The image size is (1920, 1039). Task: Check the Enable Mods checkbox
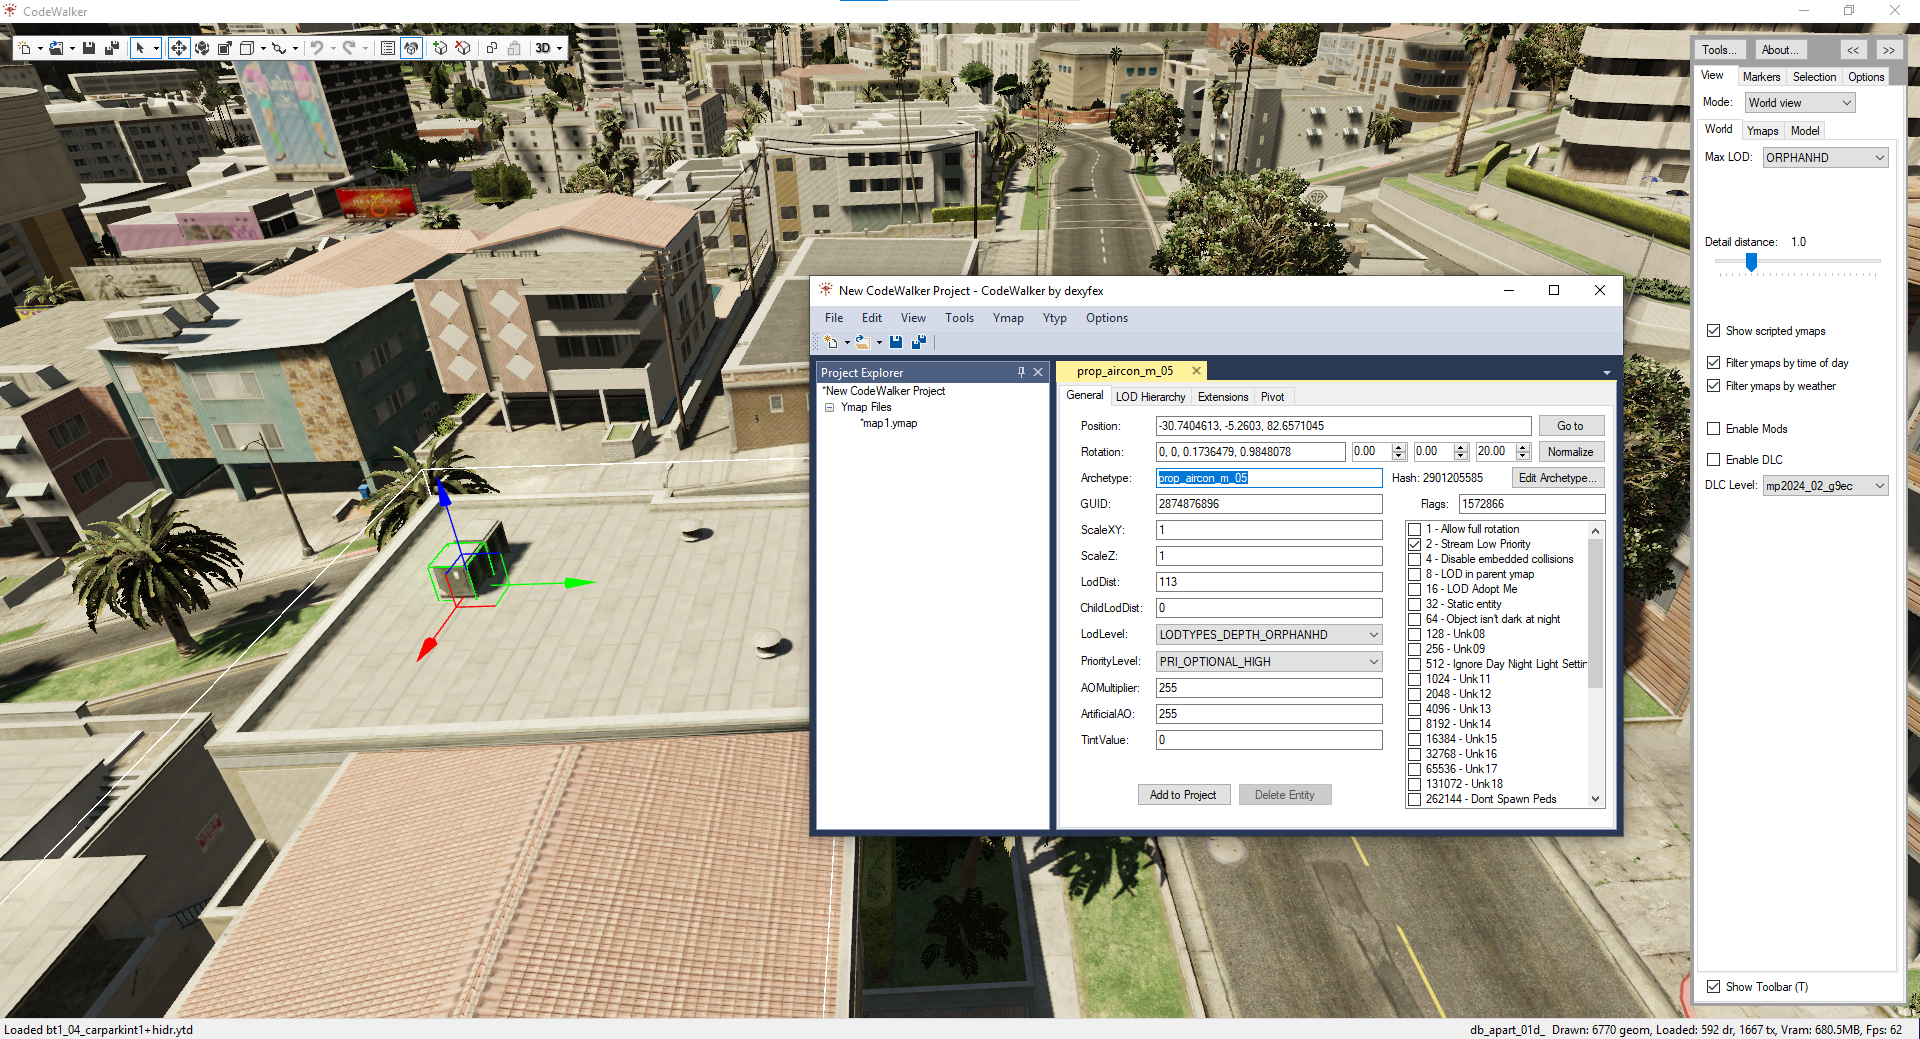pos(1713,429)
